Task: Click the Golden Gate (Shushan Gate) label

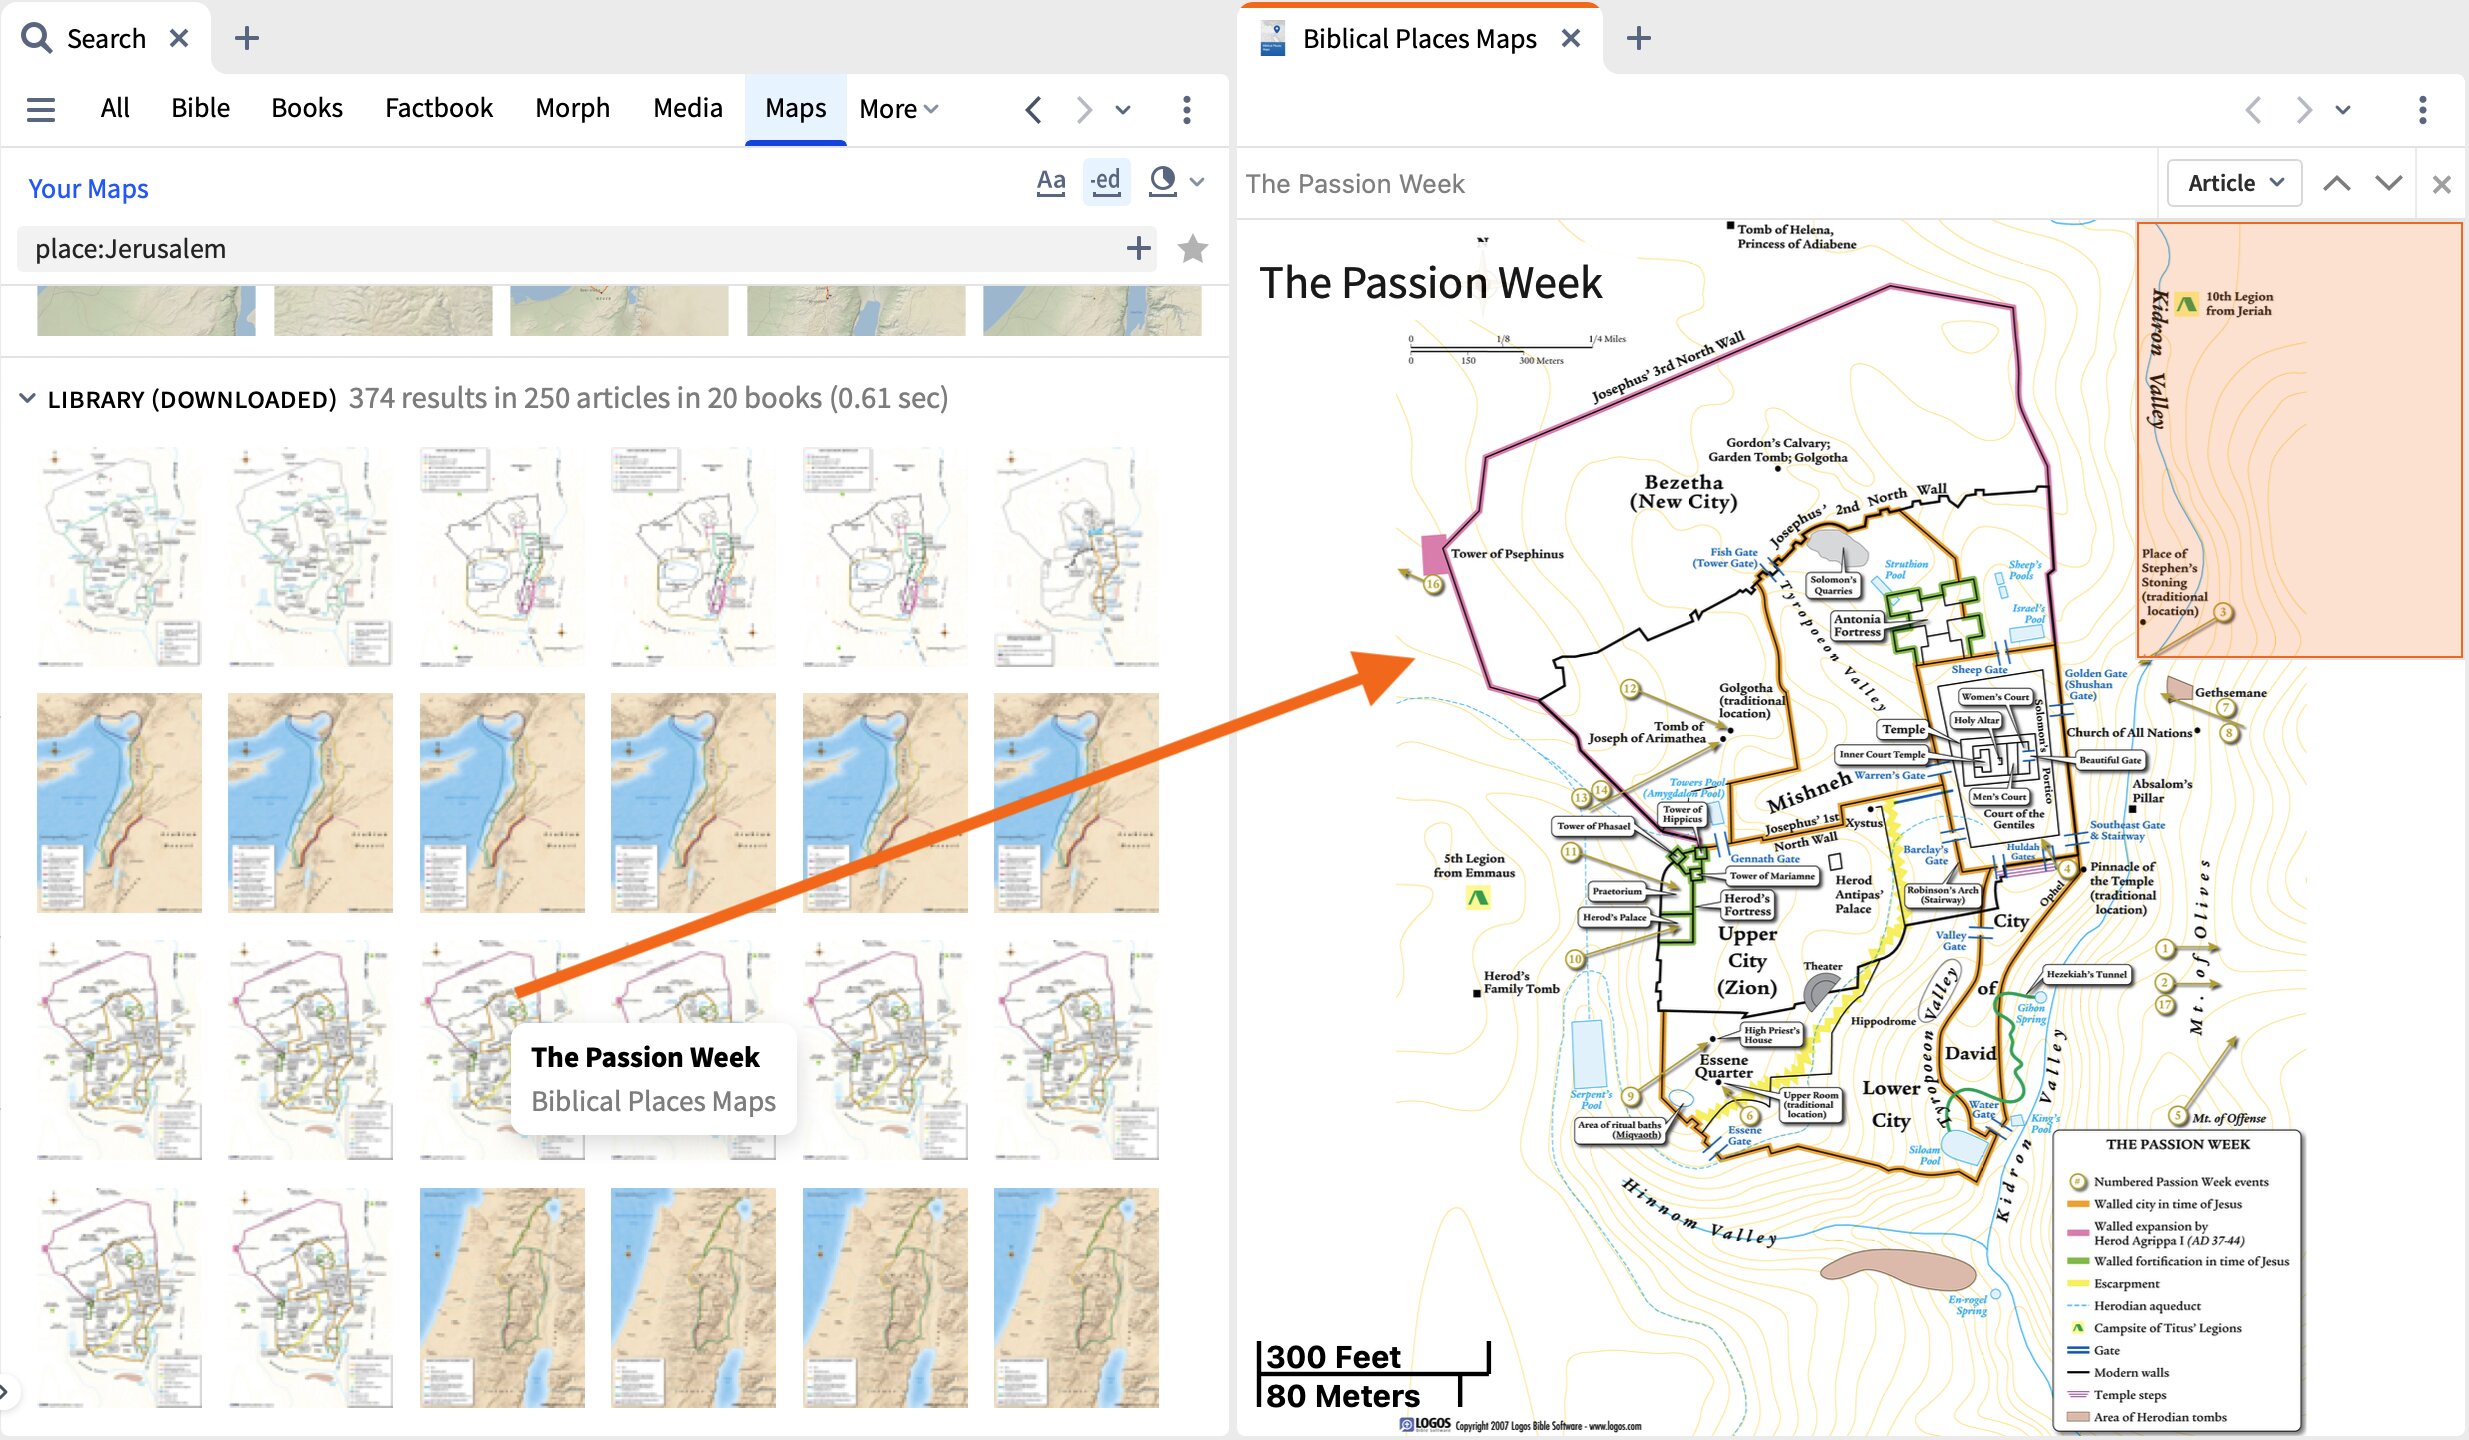Action: 2095,684
